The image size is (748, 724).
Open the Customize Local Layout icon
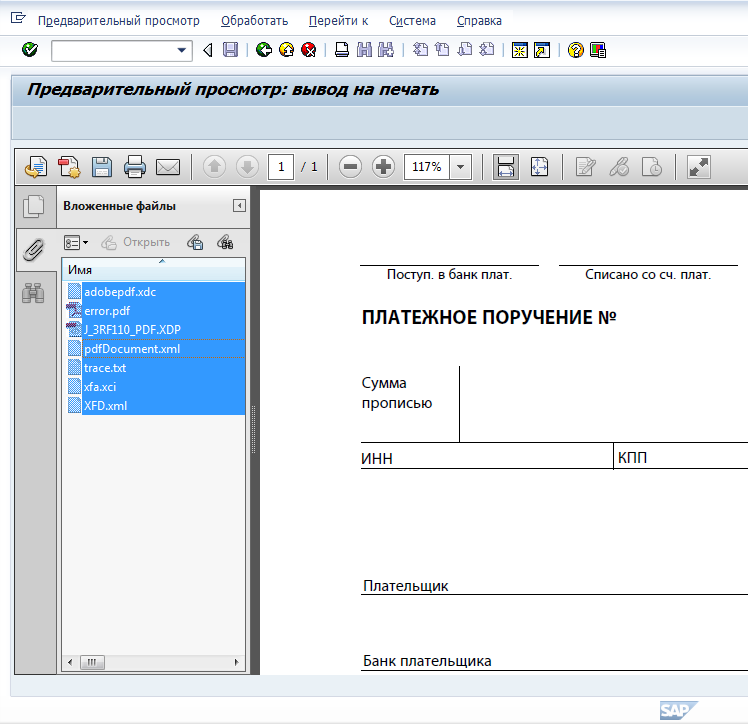(598, 50)
